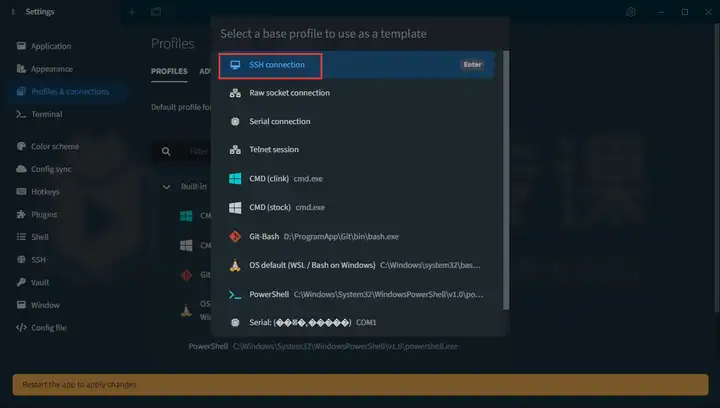Click the background PowerShell profile row
This screenshot has width=720, height=408.
pyautogui.click(x=323, y=346)
